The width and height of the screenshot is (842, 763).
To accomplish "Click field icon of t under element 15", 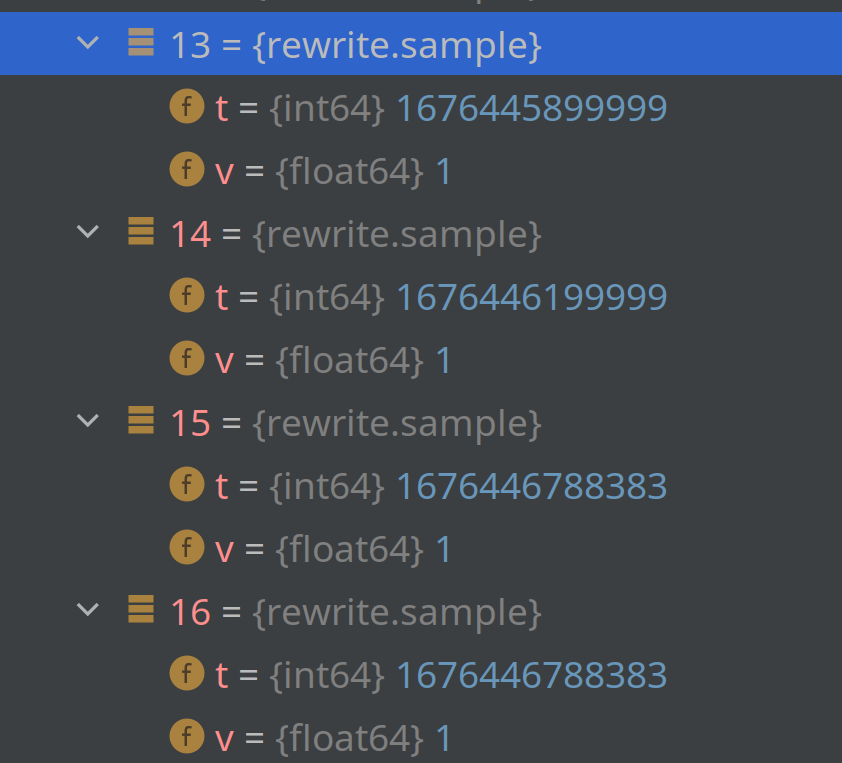I will click(x=187, y=484).
